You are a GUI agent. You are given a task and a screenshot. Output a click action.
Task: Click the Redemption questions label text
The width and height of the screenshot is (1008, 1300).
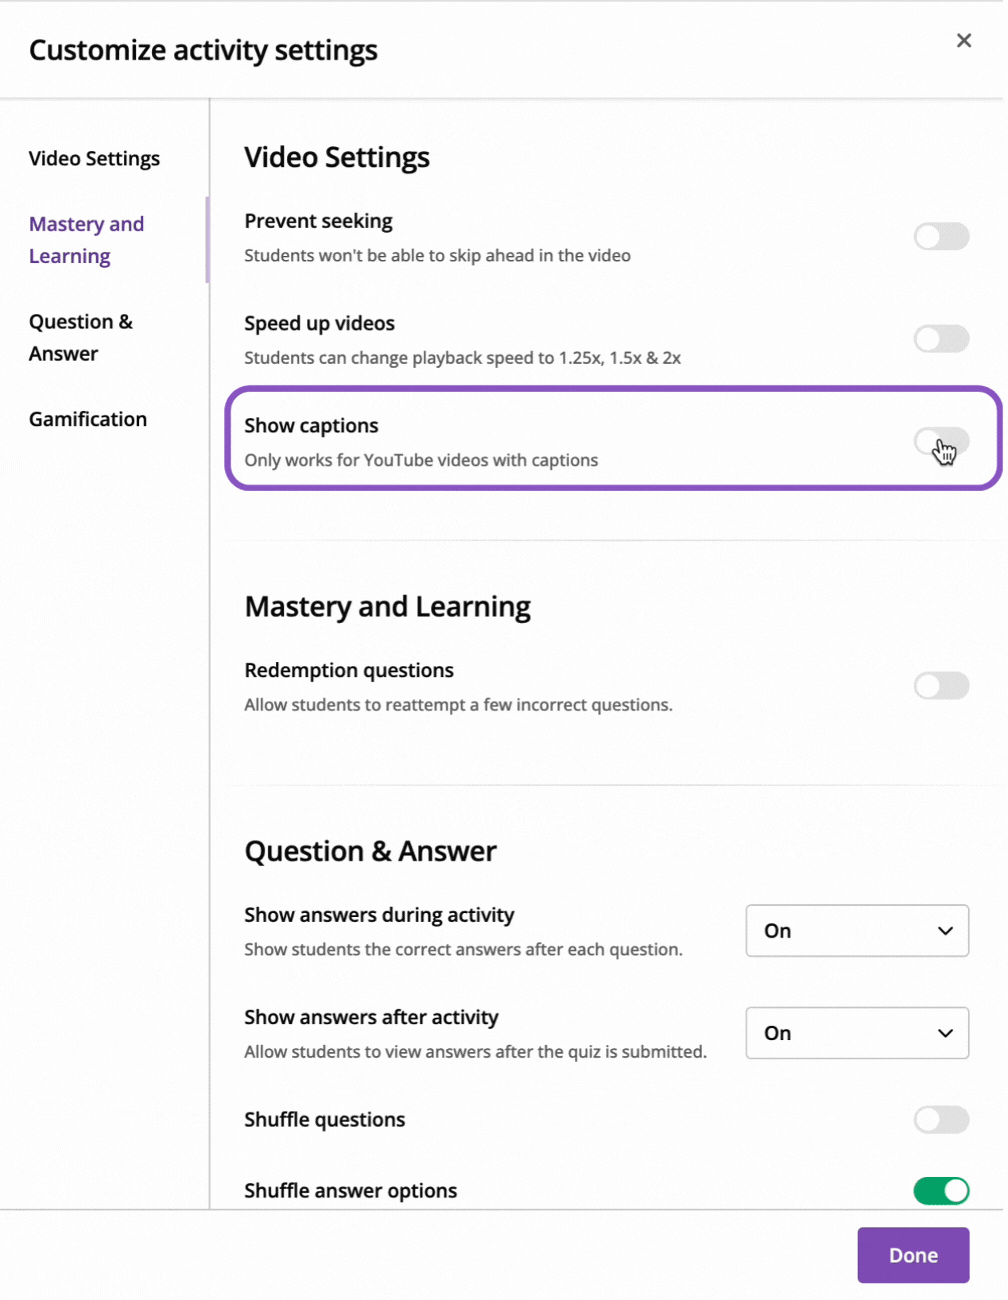(349, 670)
